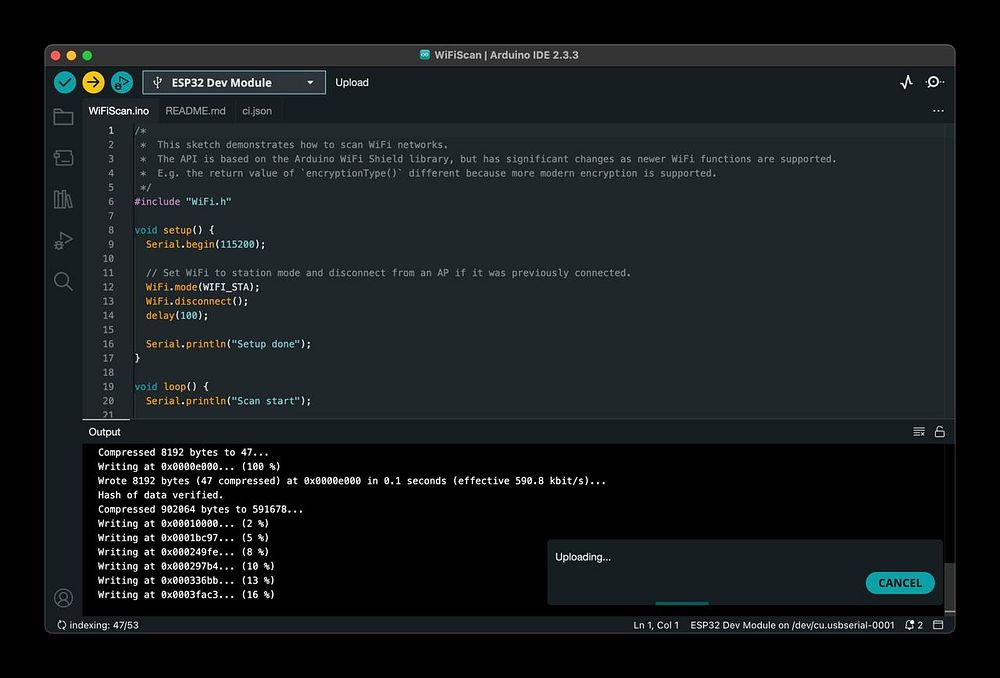Click line number 12 in the gutter

[108, 287]
